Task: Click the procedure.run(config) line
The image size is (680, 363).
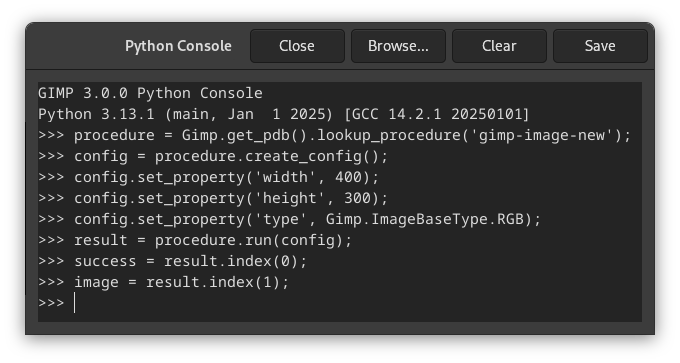Action: (195, 240)
